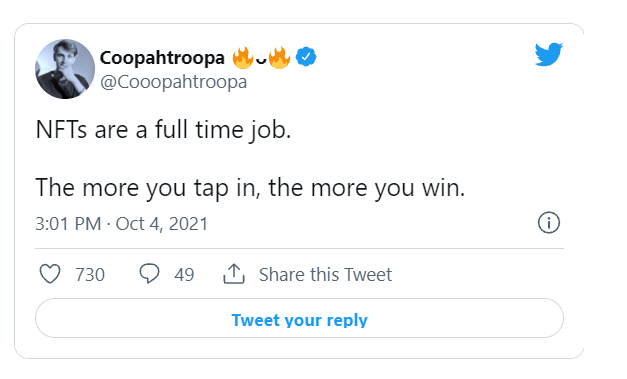627x379 pixels.
Task: Click the Coopahtroopa display name
Action: [162, 58]
